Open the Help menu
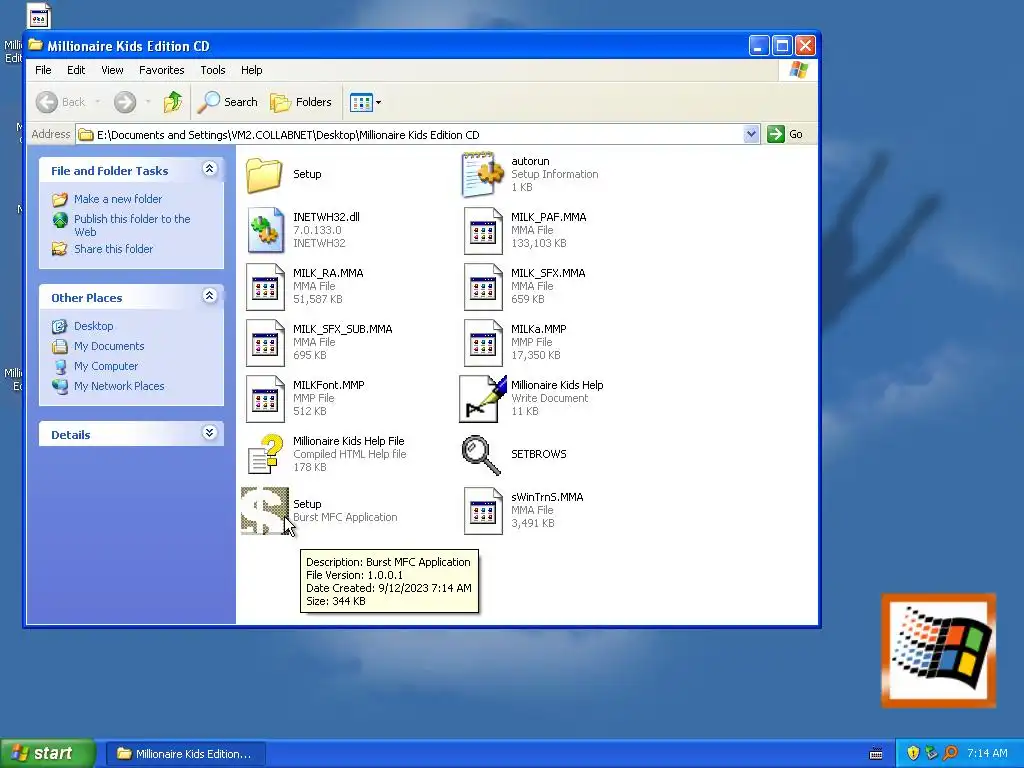1024x768 pixels. [251, 70]
